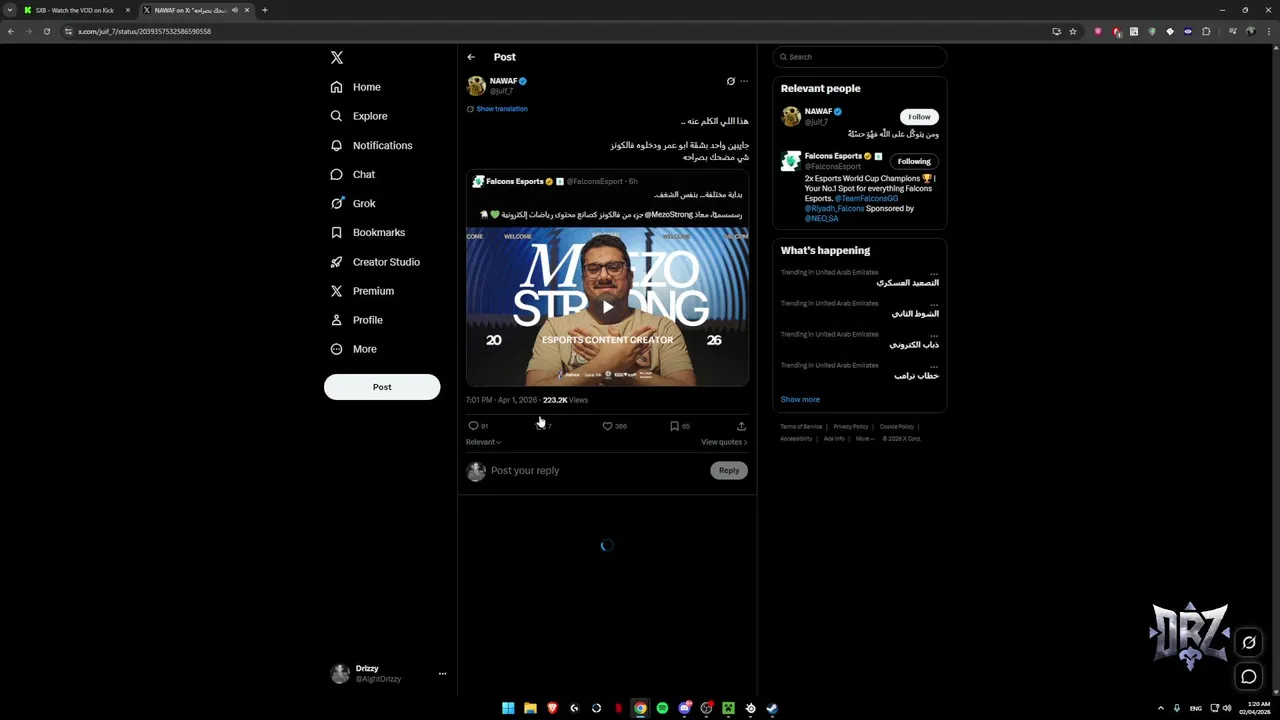Viewport: 1280px width, 720px height.
Task: Open Steam from taskbar
Action: pyautogui.click(x=772, y=708)
